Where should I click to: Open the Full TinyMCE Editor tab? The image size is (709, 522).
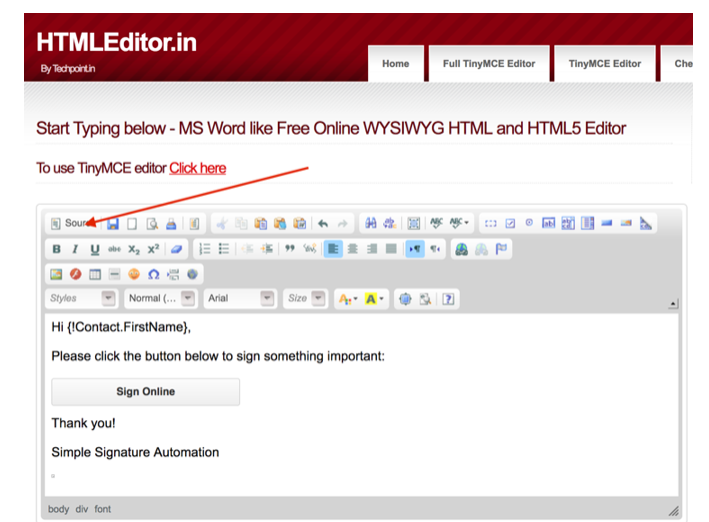click(489, 64)
